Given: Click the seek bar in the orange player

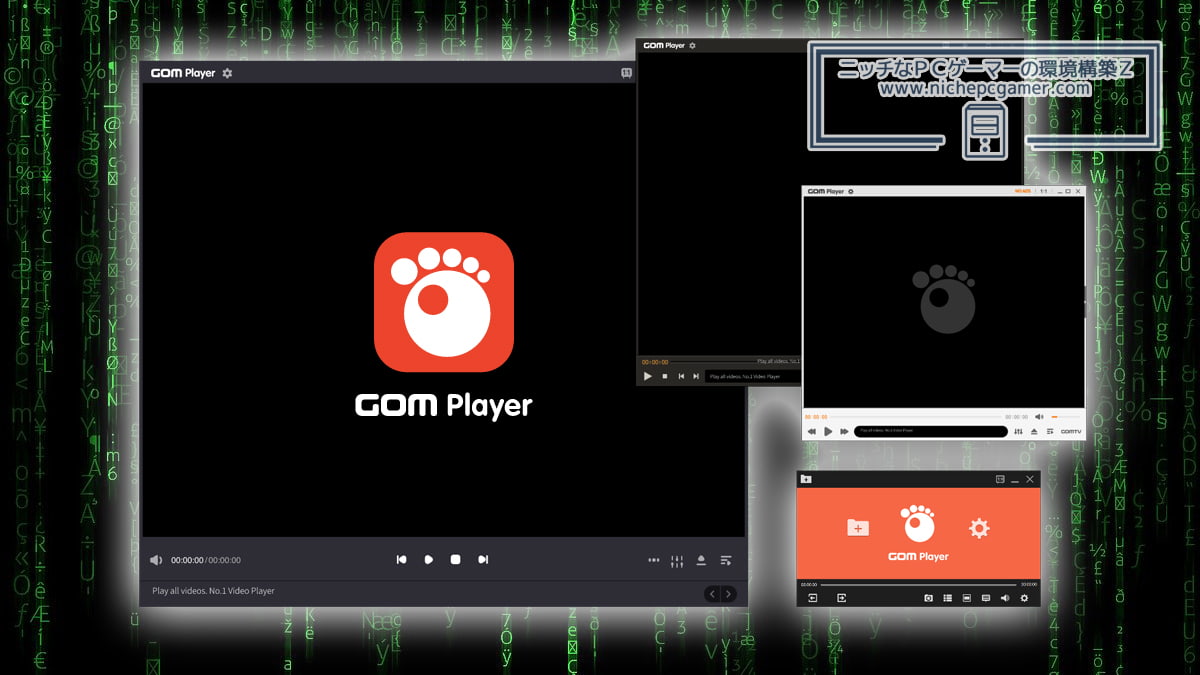Looking at the screenshot, I should (918, 584).
